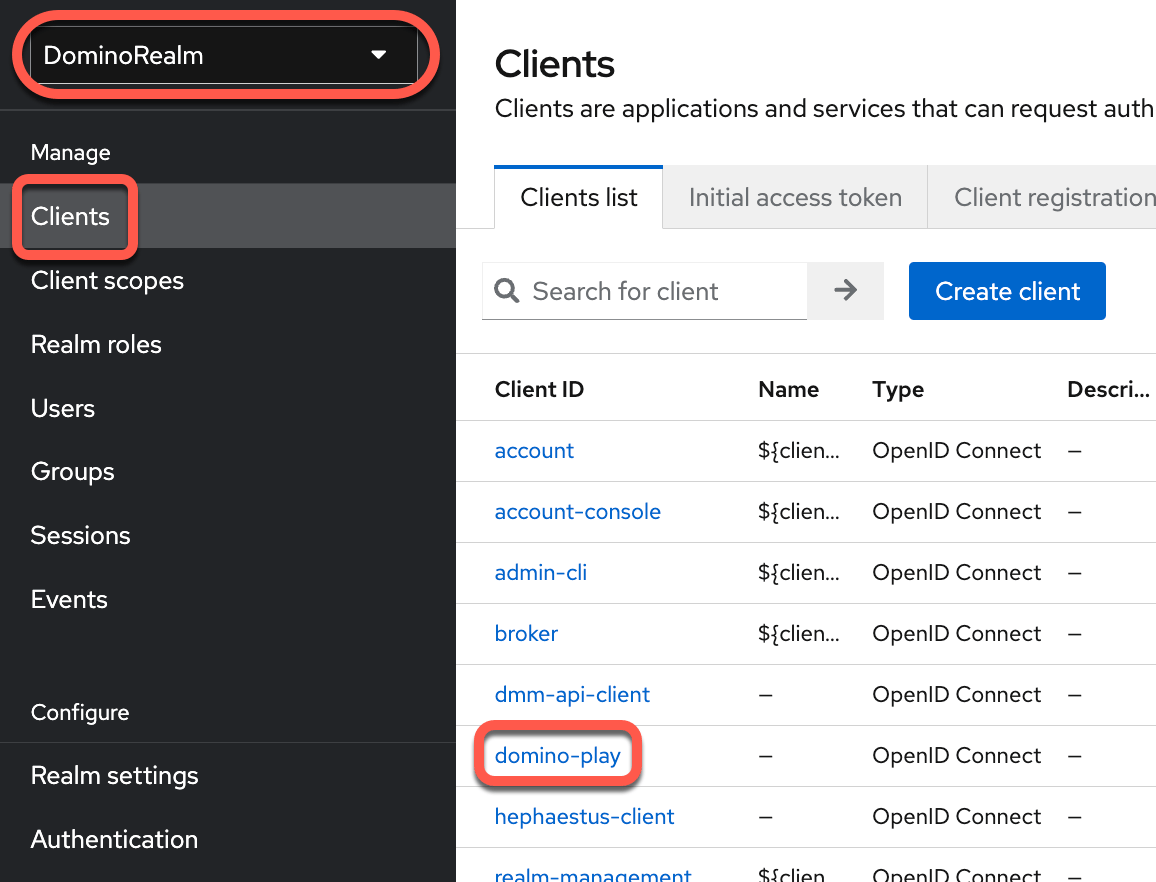The image size is (1156, 882).
Task: Select OpenID Connect type in account row
Action: pyautogui.click(x=956, y=451)
